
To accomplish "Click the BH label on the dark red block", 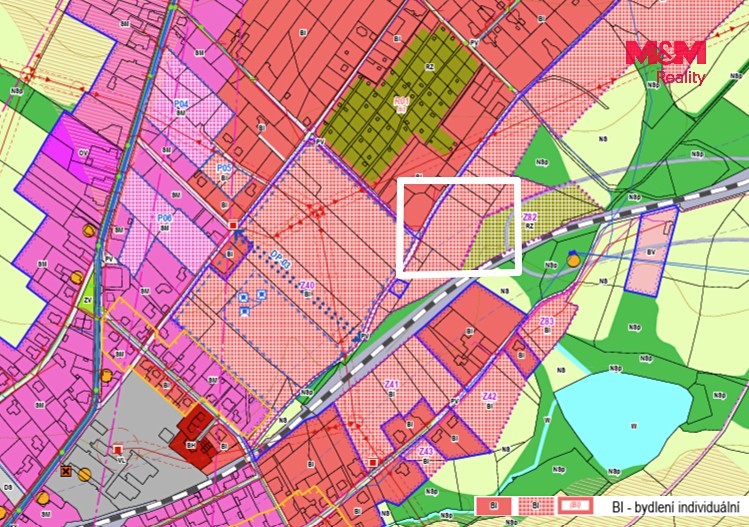I will tap(190, 445).
